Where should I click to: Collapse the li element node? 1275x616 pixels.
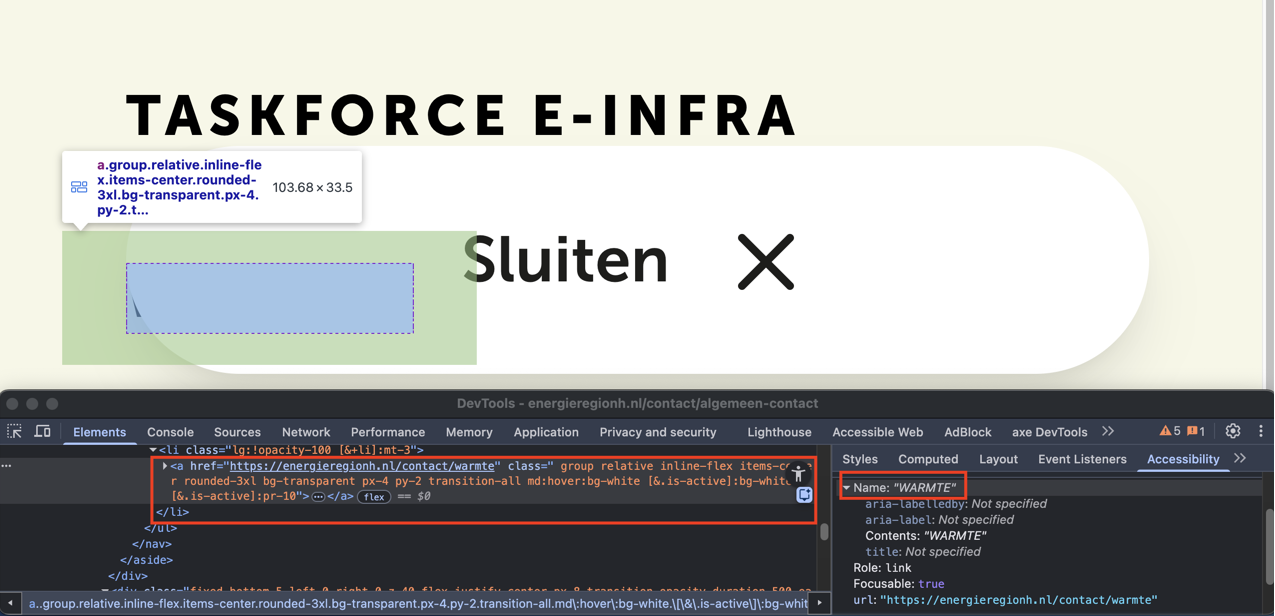(x=153, y=450)
